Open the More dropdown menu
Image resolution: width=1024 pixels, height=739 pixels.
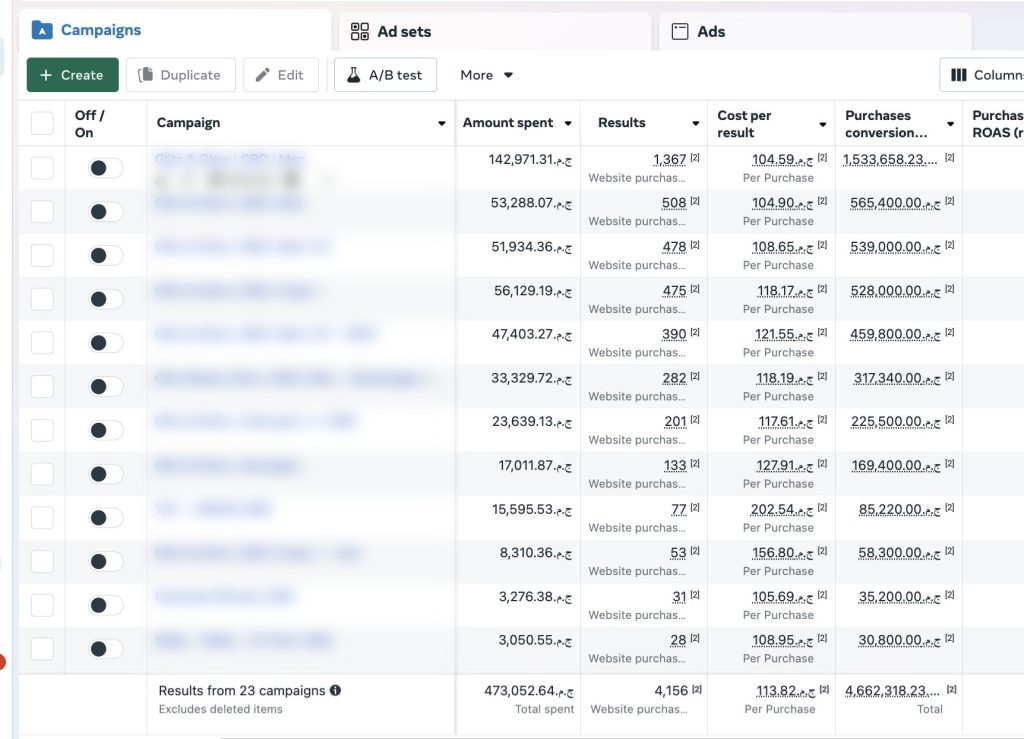pyautogui.click(x=486, y=75)
